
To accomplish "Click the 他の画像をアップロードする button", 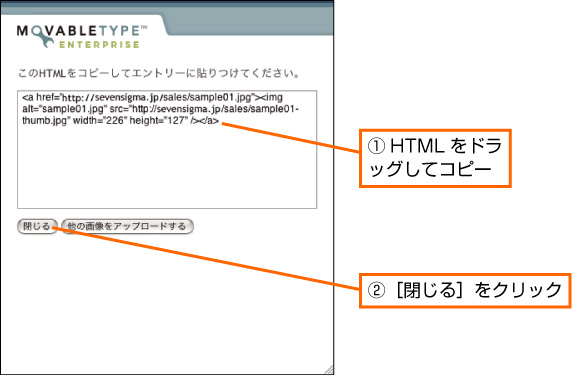I will coord(127,227).
